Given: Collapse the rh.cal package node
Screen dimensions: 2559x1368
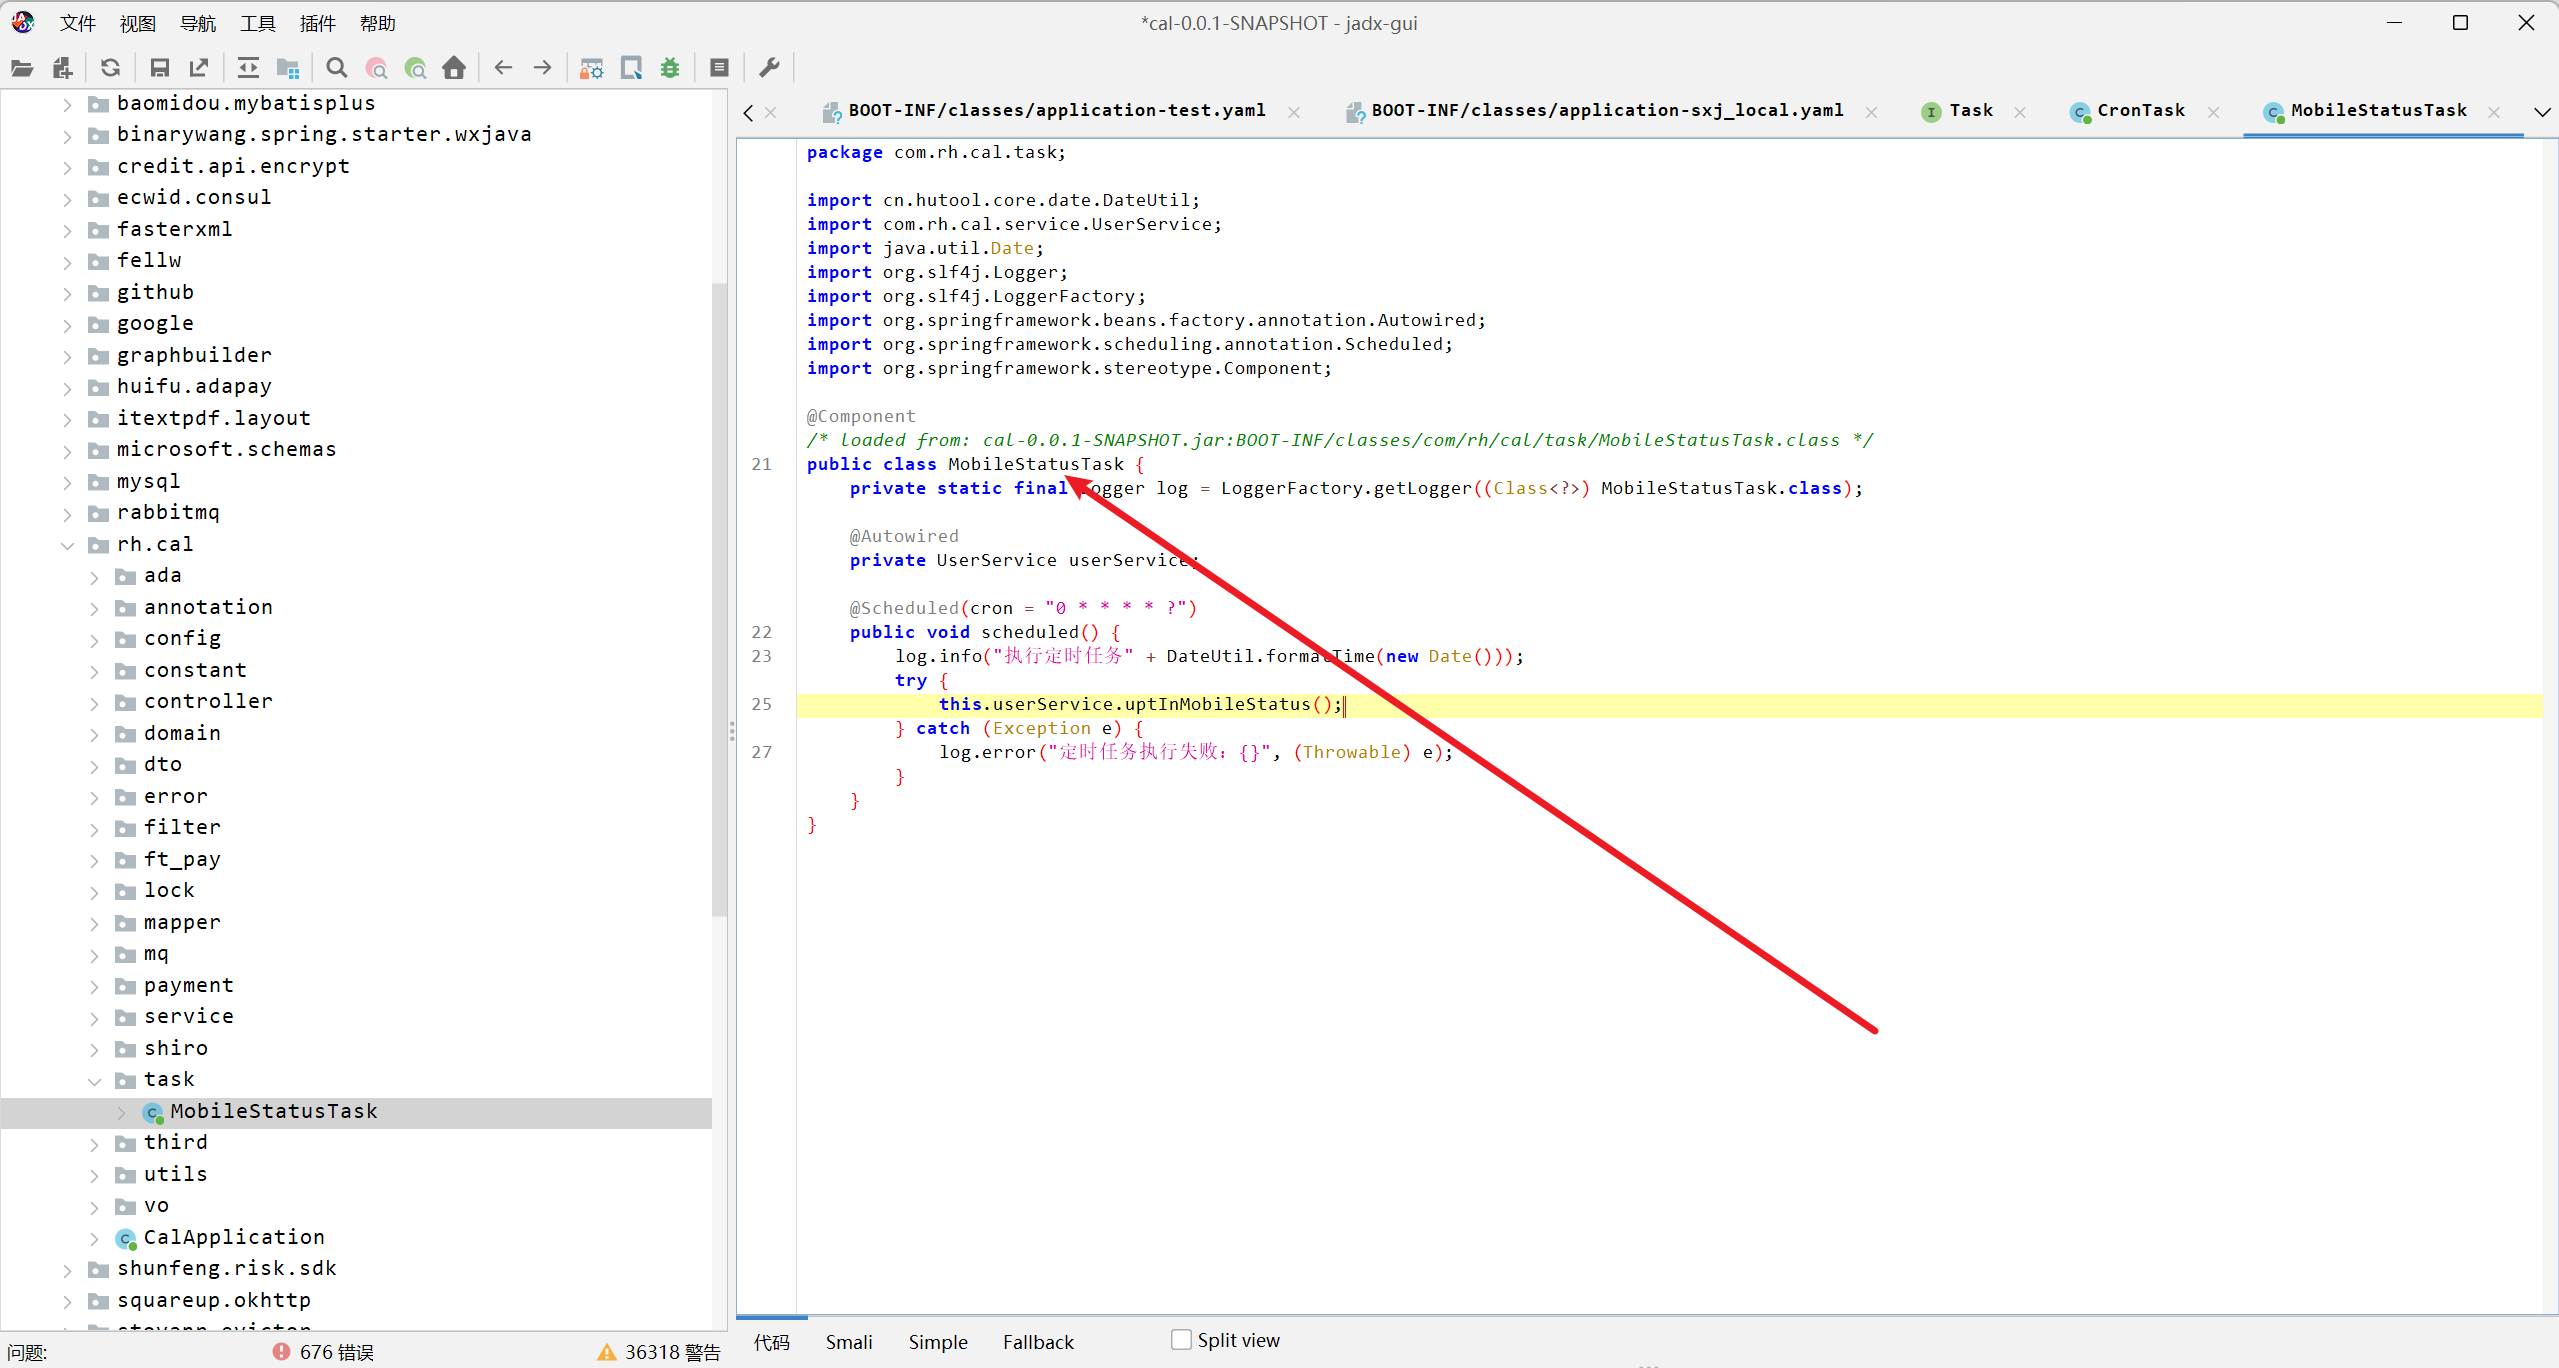Looking at the screenshot, I should (x=67, y=545).
